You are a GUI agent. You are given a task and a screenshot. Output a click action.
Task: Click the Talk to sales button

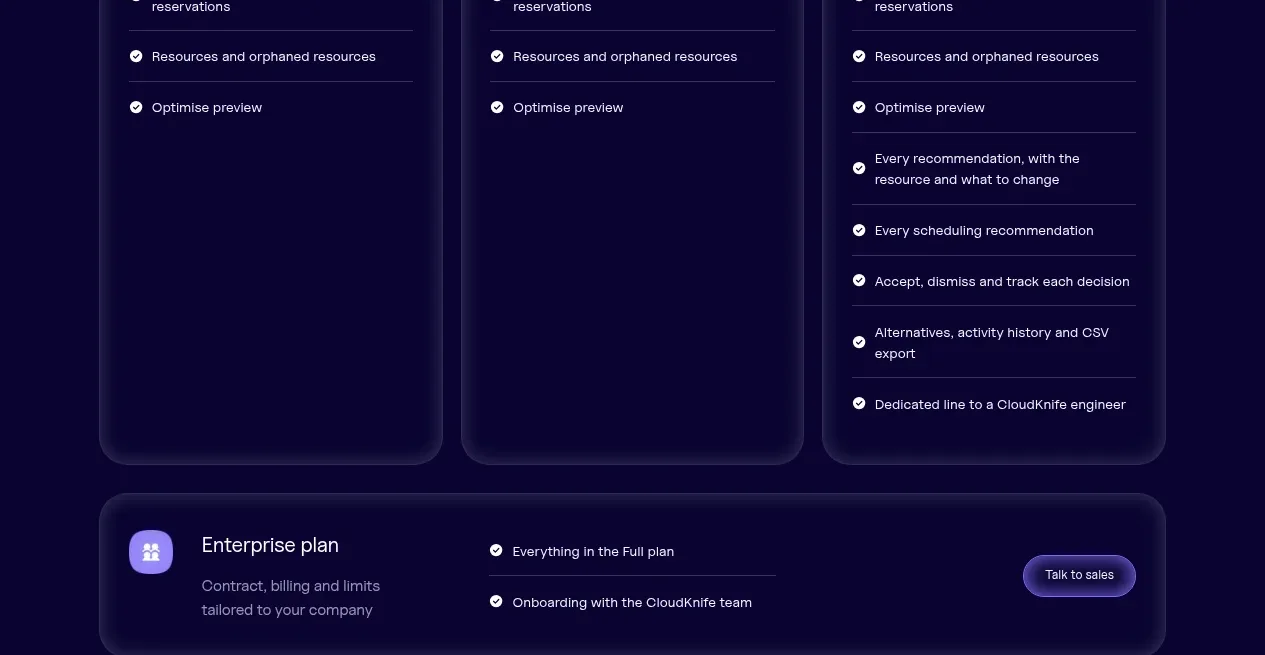(1079, 575)
